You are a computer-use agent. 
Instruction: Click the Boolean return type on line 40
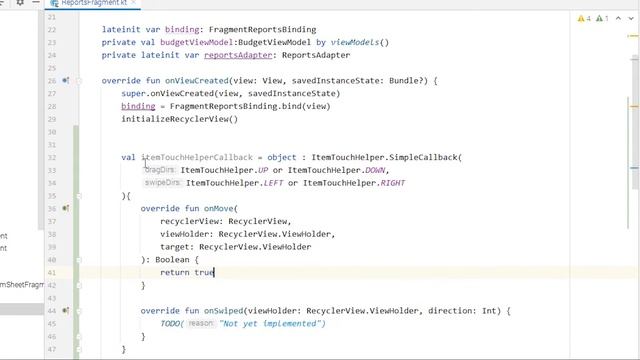point(172,260)
